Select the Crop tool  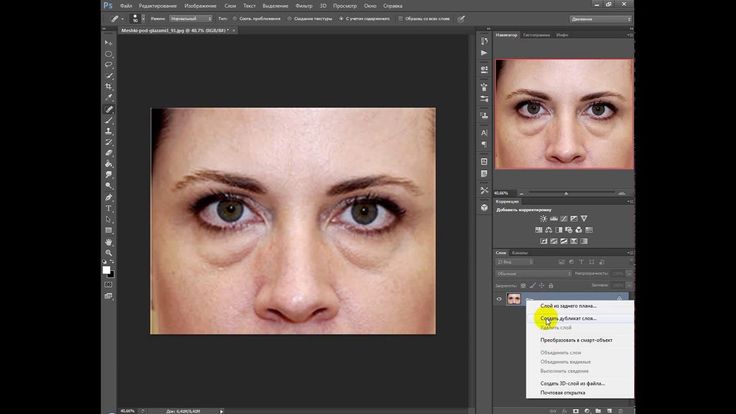click(108, 87)
